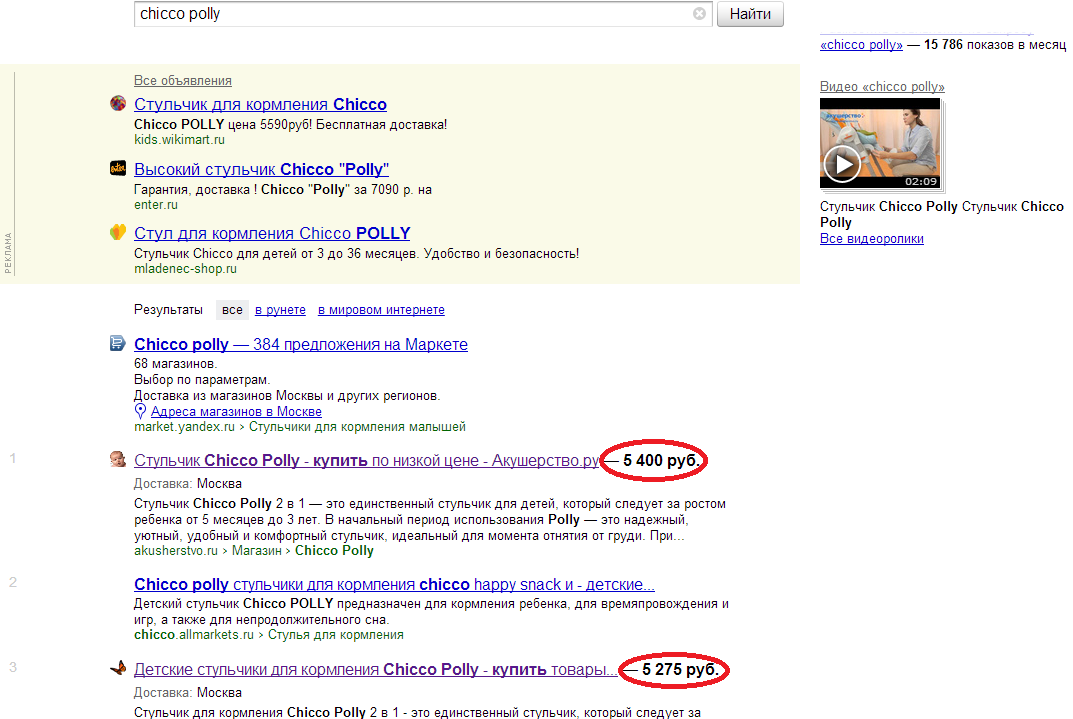Click the Магазин breadcrumb under akusherstvo.ru

pos(257,551)
